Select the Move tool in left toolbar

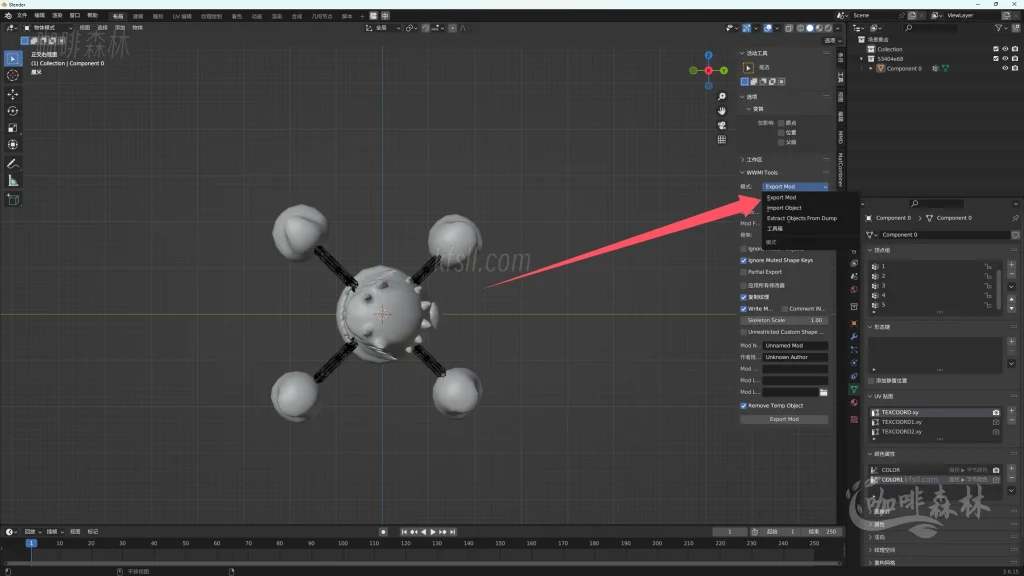click(x=13, y=93)
